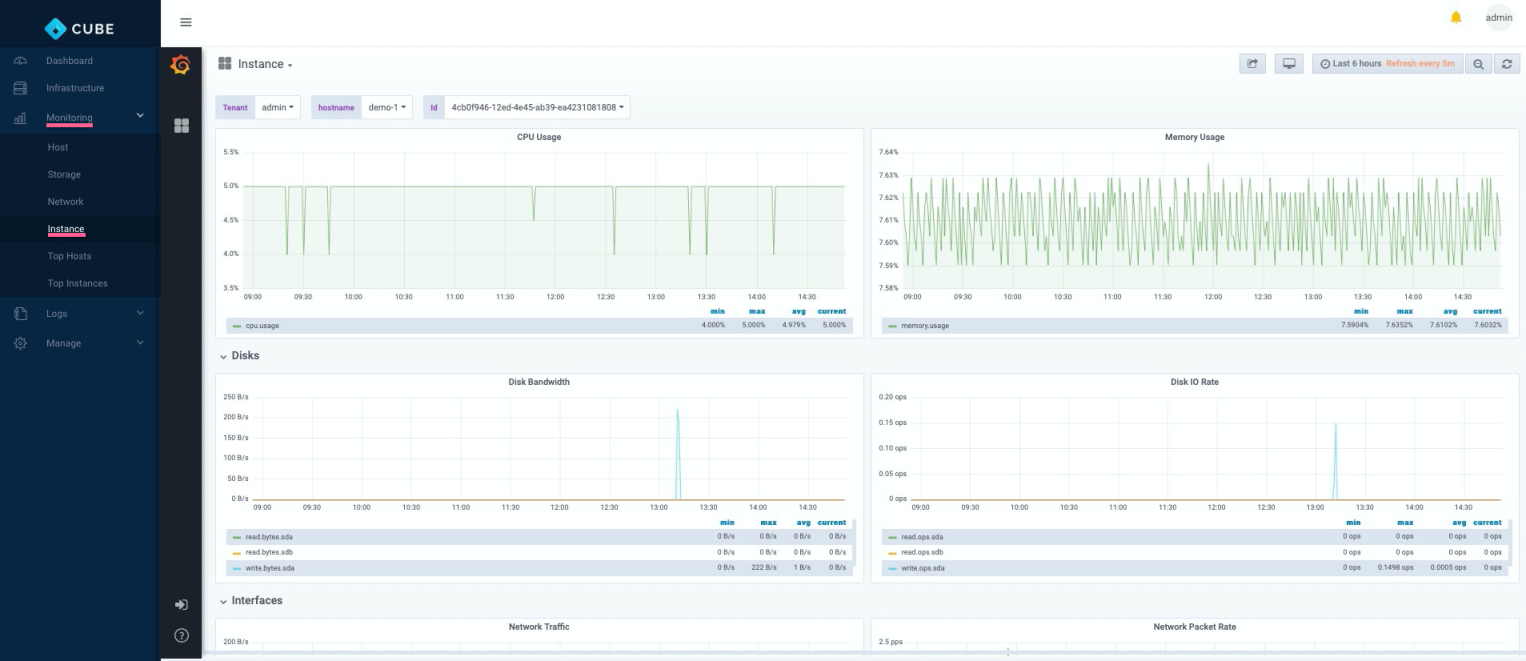
Task: Toggle the read.ops.sdb legend series
Action: (921, 552)
